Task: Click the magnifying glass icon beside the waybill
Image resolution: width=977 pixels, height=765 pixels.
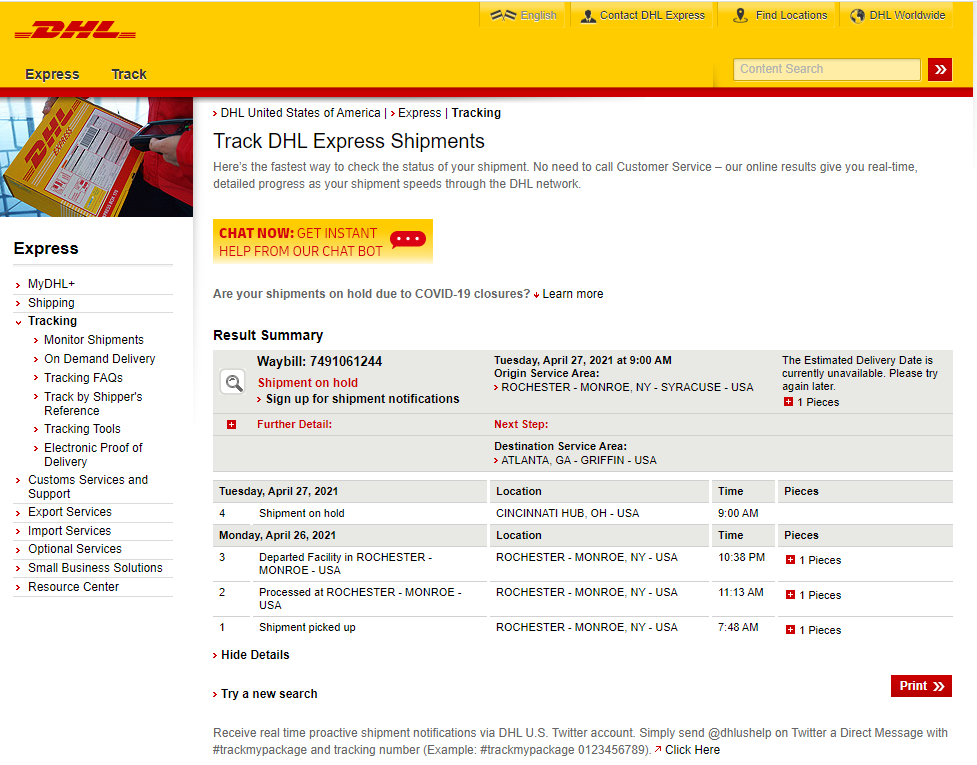Action: tap(232, 381)
